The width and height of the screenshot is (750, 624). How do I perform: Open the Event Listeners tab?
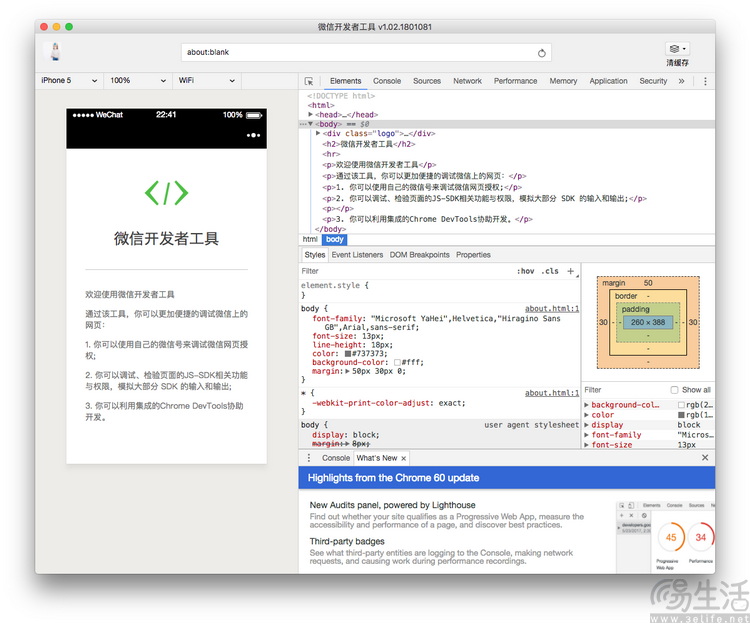click(357, 255)
